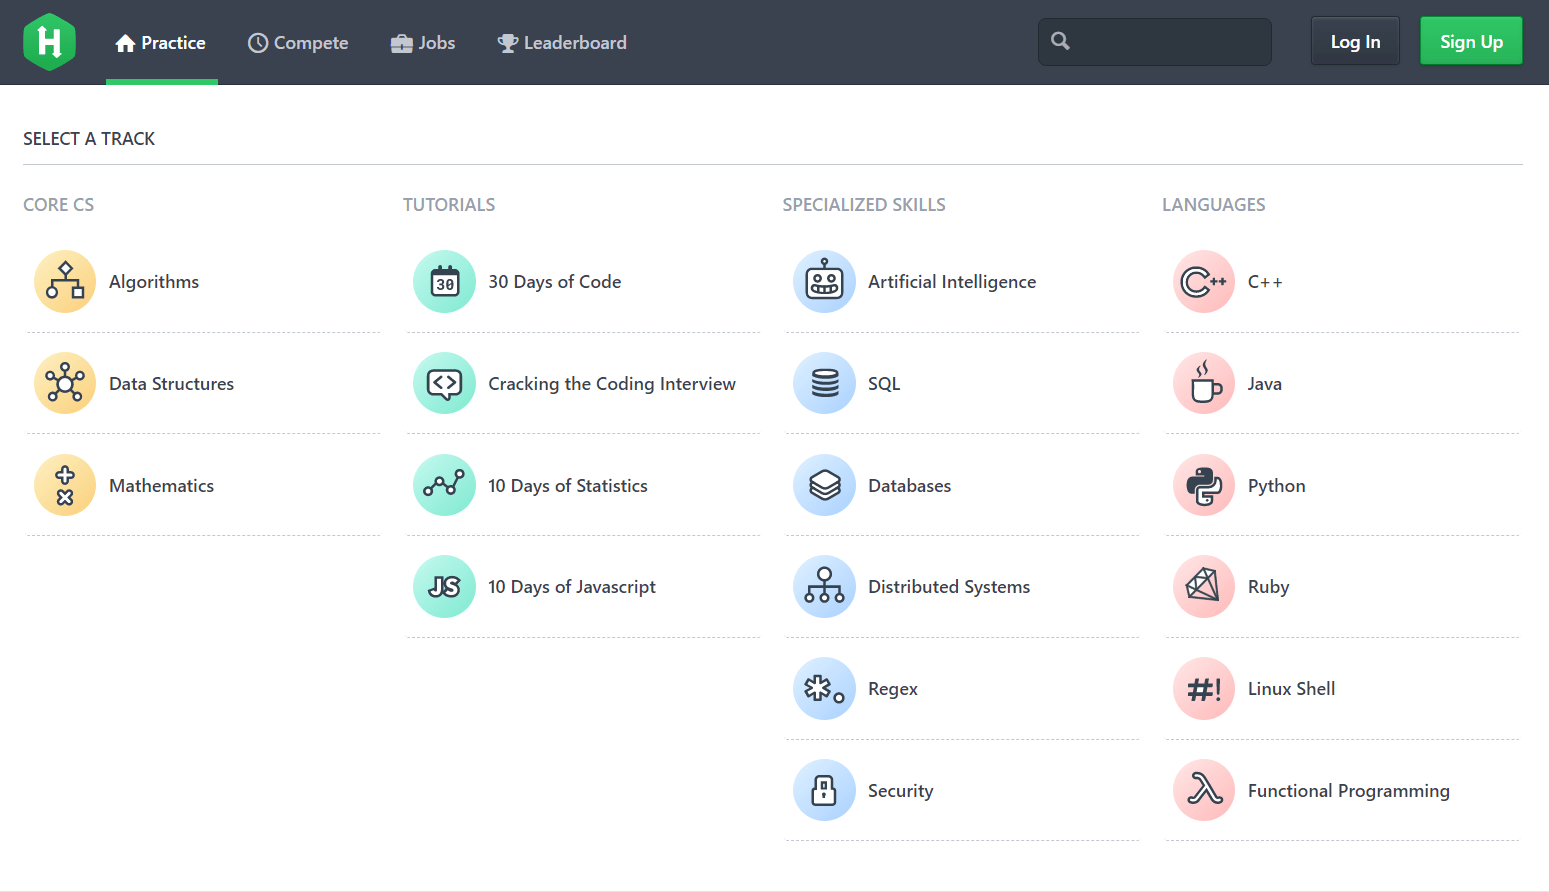Screen dimensions: 1549x892
Task: Click the Linux Shell shebang icon
Action: 1204,689
